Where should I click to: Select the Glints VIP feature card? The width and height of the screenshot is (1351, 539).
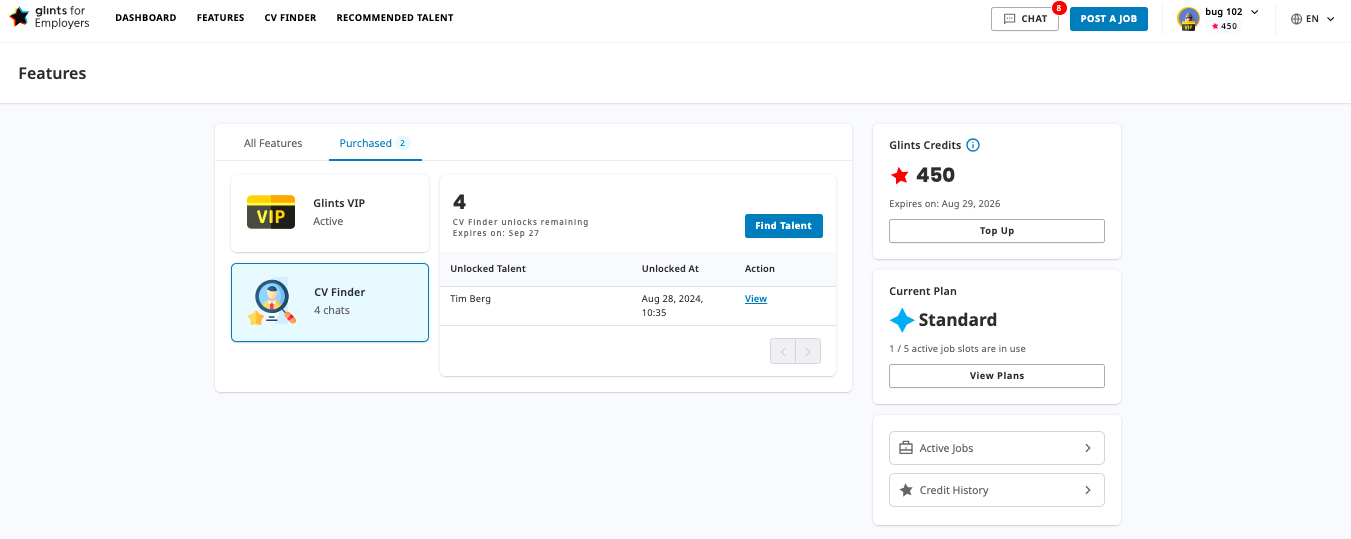(330, 213)
